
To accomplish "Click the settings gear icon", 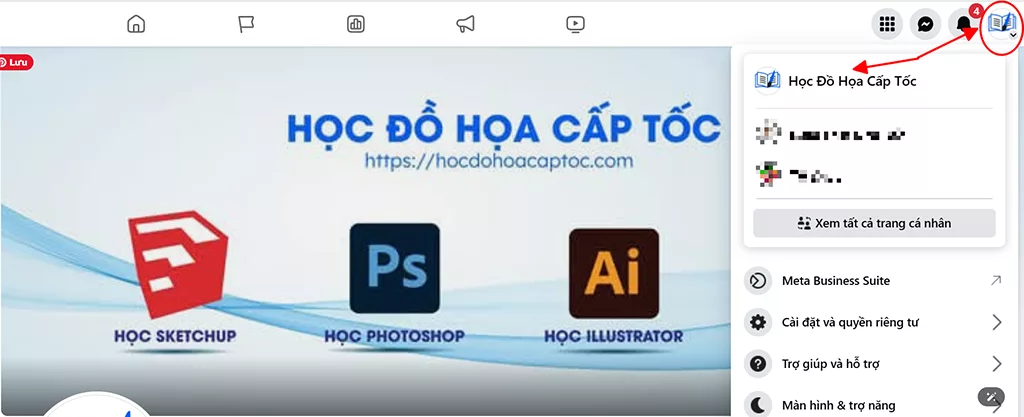I will [758, 322].
